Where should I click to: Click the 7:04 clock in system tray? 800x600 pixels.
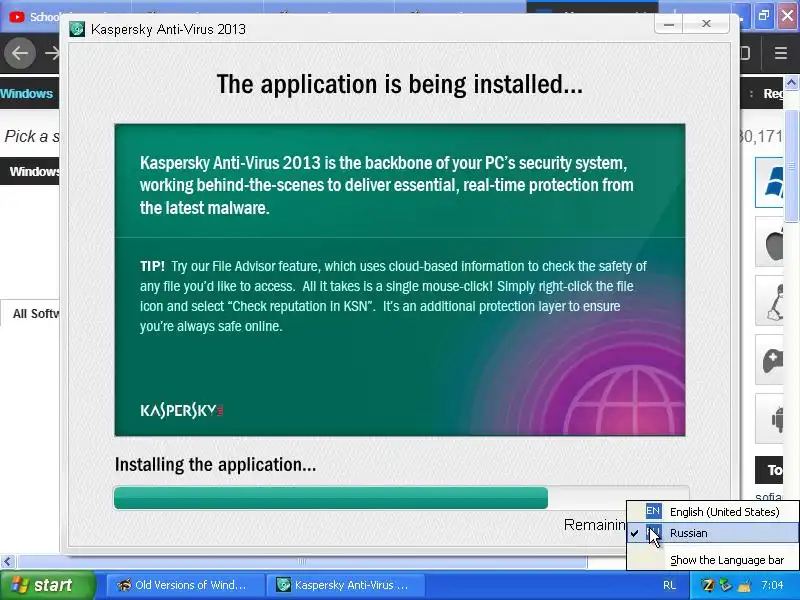point(772,585)
